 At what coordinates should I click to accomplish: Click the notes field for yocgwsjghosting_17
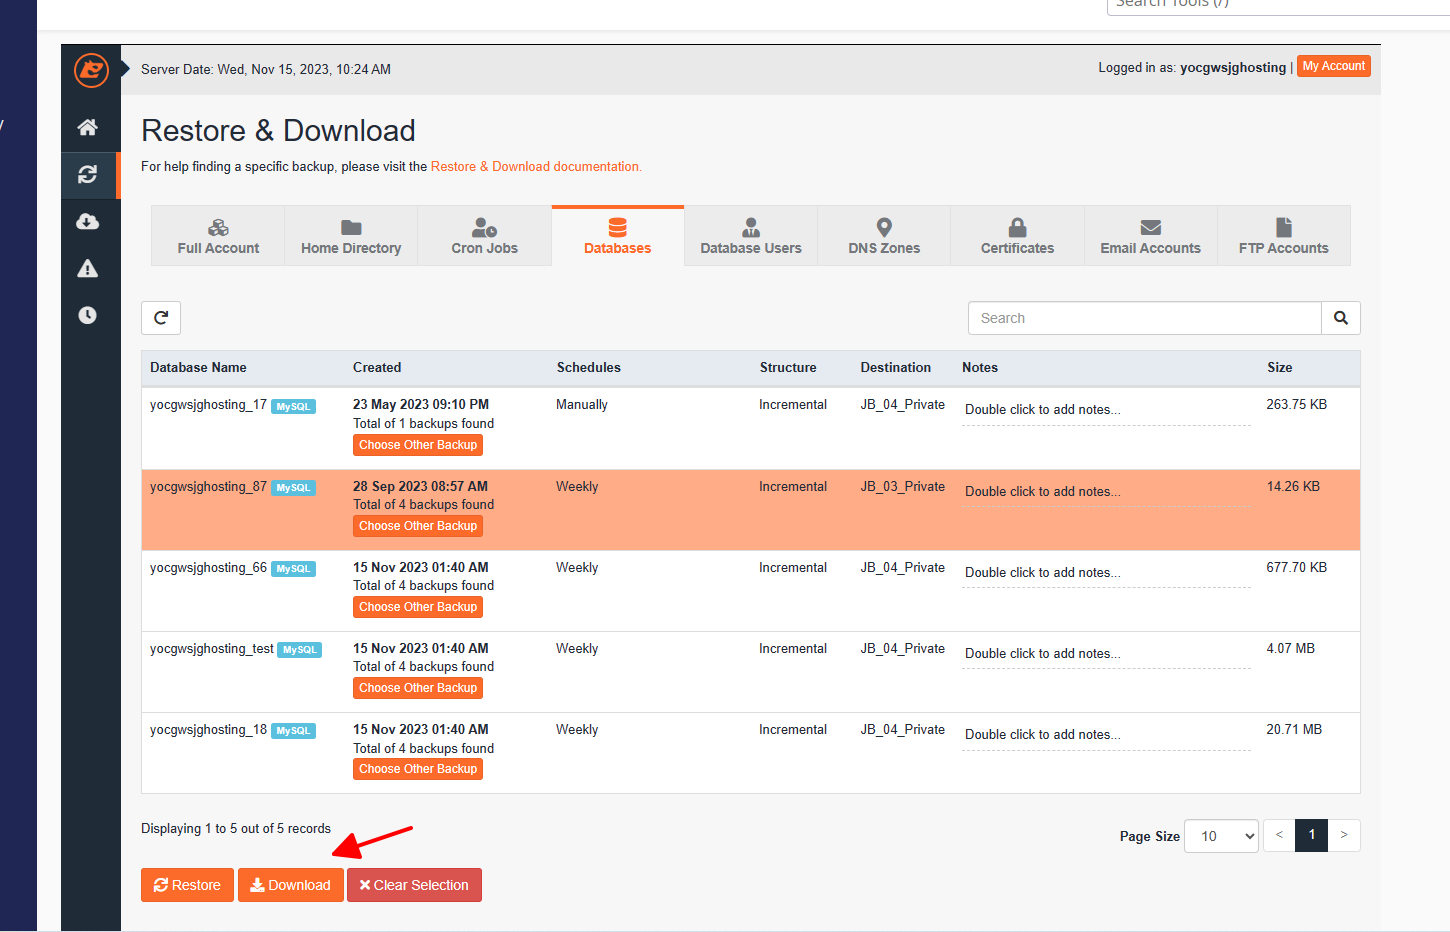point(1106,410)
